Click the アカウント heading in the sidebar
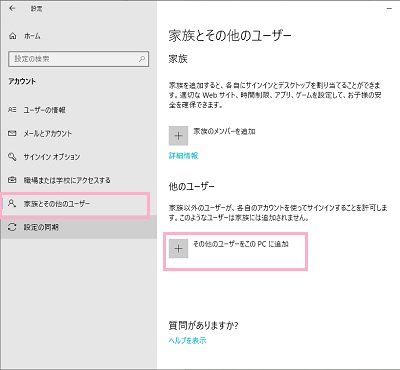Viewport: 400px width, 370px height. (22, 81)
